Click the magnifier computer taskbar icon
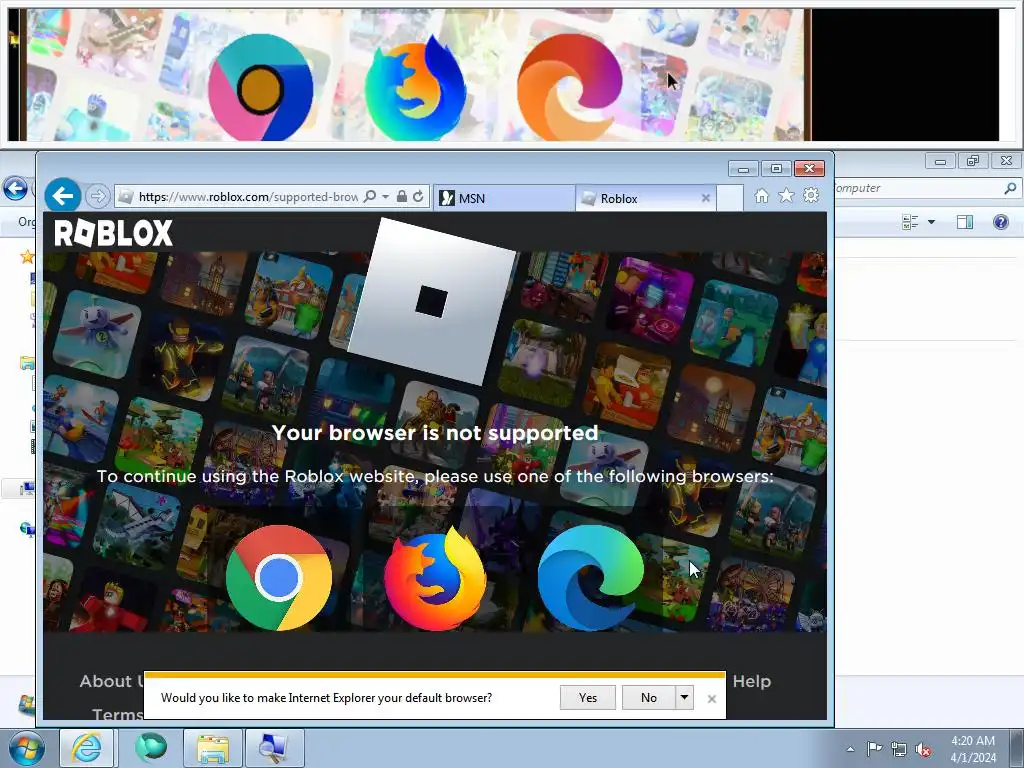 (274, 748)
